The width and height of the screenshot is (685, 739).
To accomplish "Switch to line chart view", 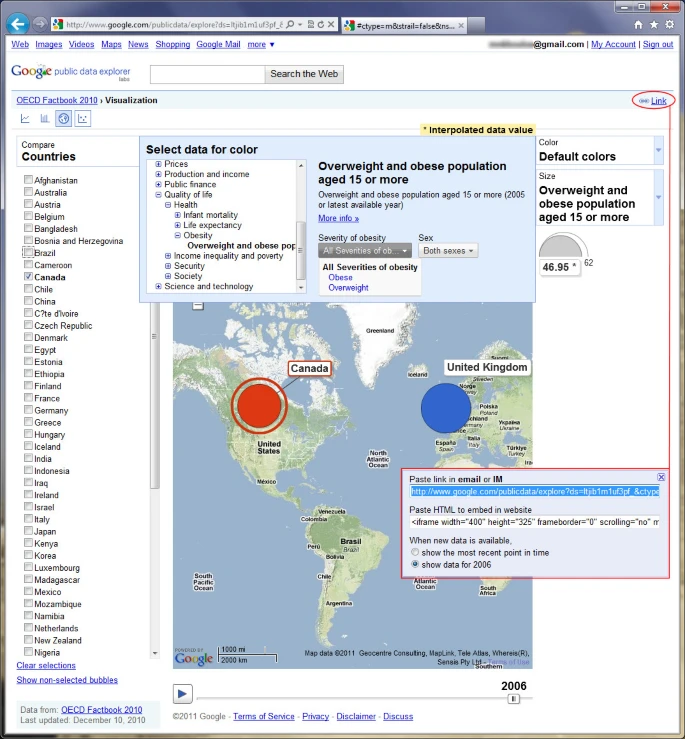I will (x=25, y=119).
